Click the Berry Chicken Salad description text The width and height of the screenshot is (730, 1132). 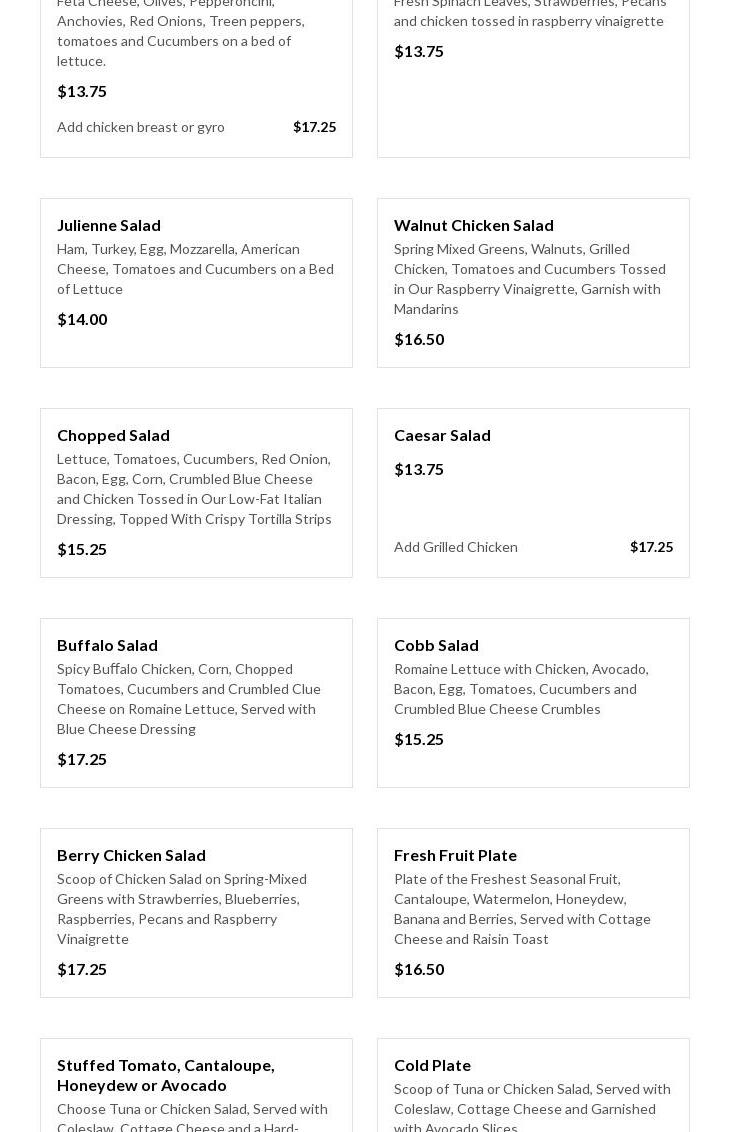pos(182,909)
